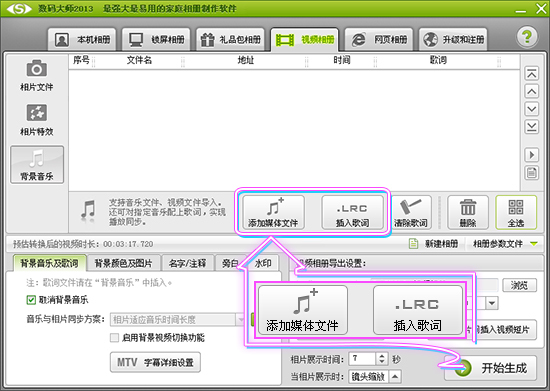
Task: Move selected item up one row
Action: pyautogui.click(x=531, y=92)
